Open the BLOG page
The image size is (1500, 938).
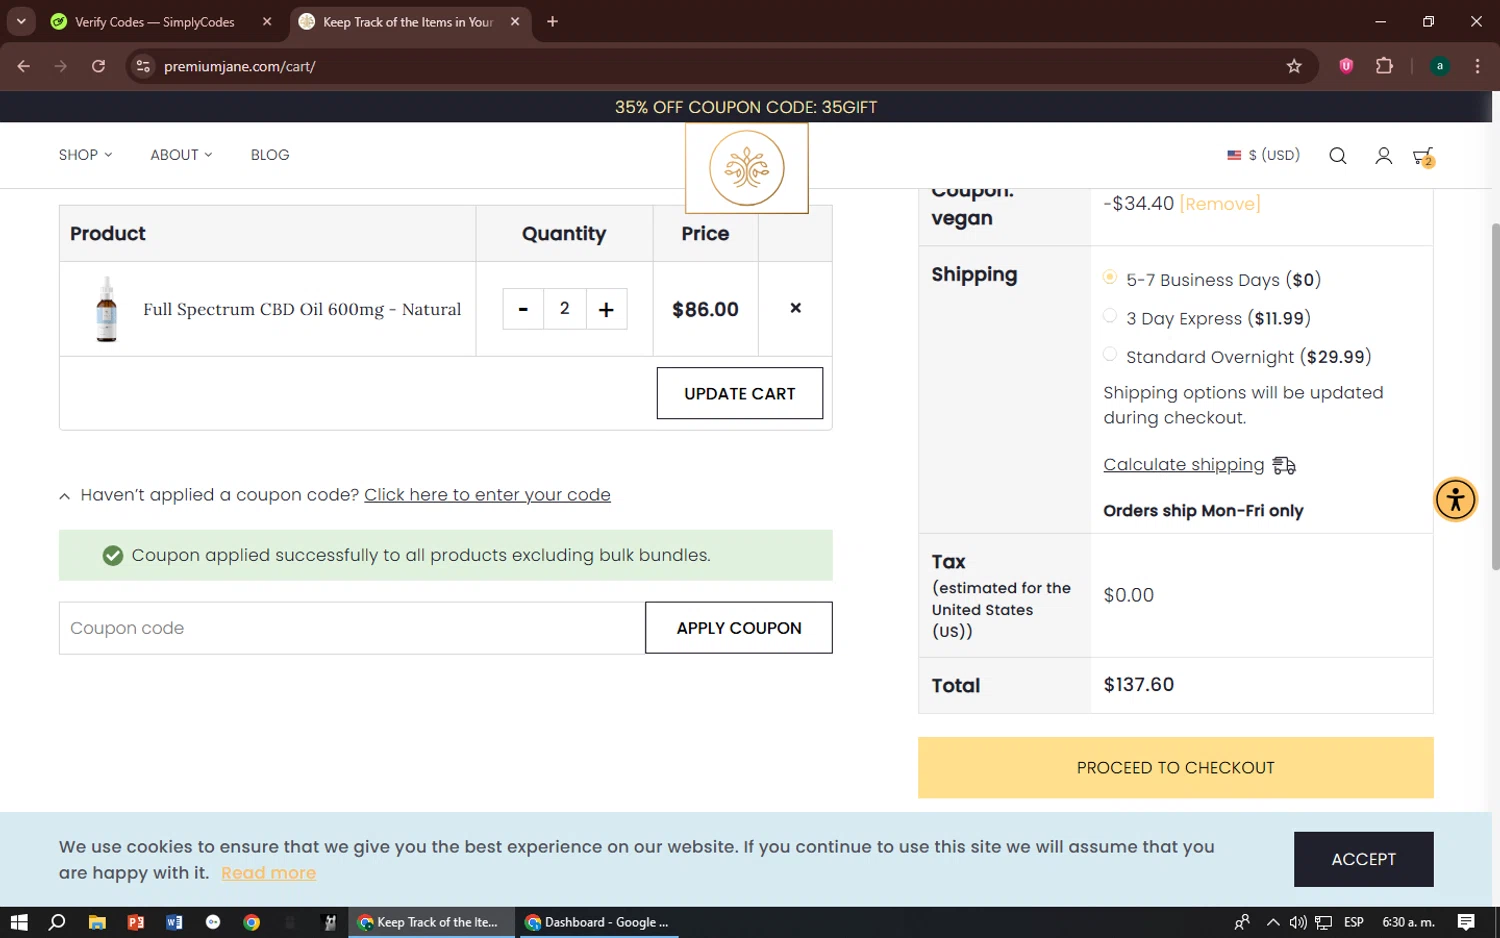(270, 155)
